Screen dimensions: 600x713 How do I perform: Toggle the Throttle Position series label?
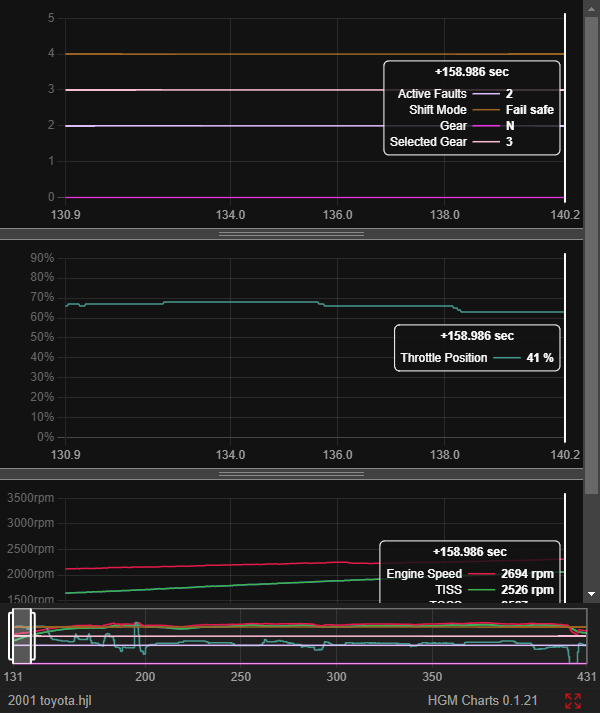(x=444, y=357)
